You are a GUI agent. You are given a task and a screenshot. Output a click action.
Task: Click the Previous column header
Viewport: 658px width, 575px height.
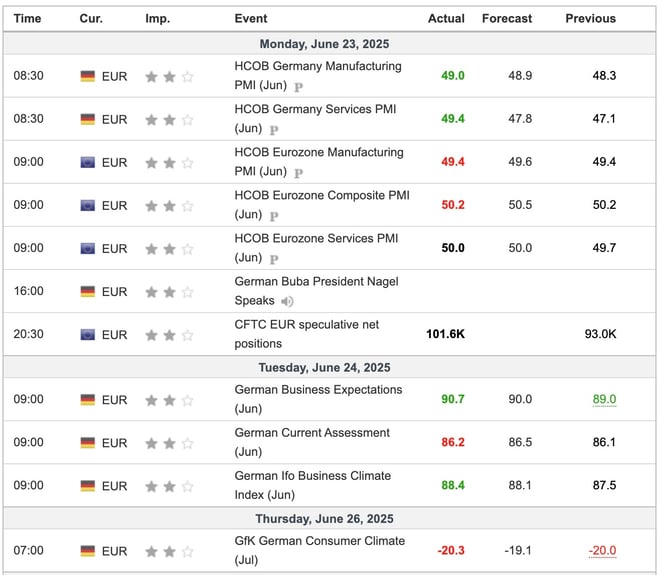click(x=590, y=18)
